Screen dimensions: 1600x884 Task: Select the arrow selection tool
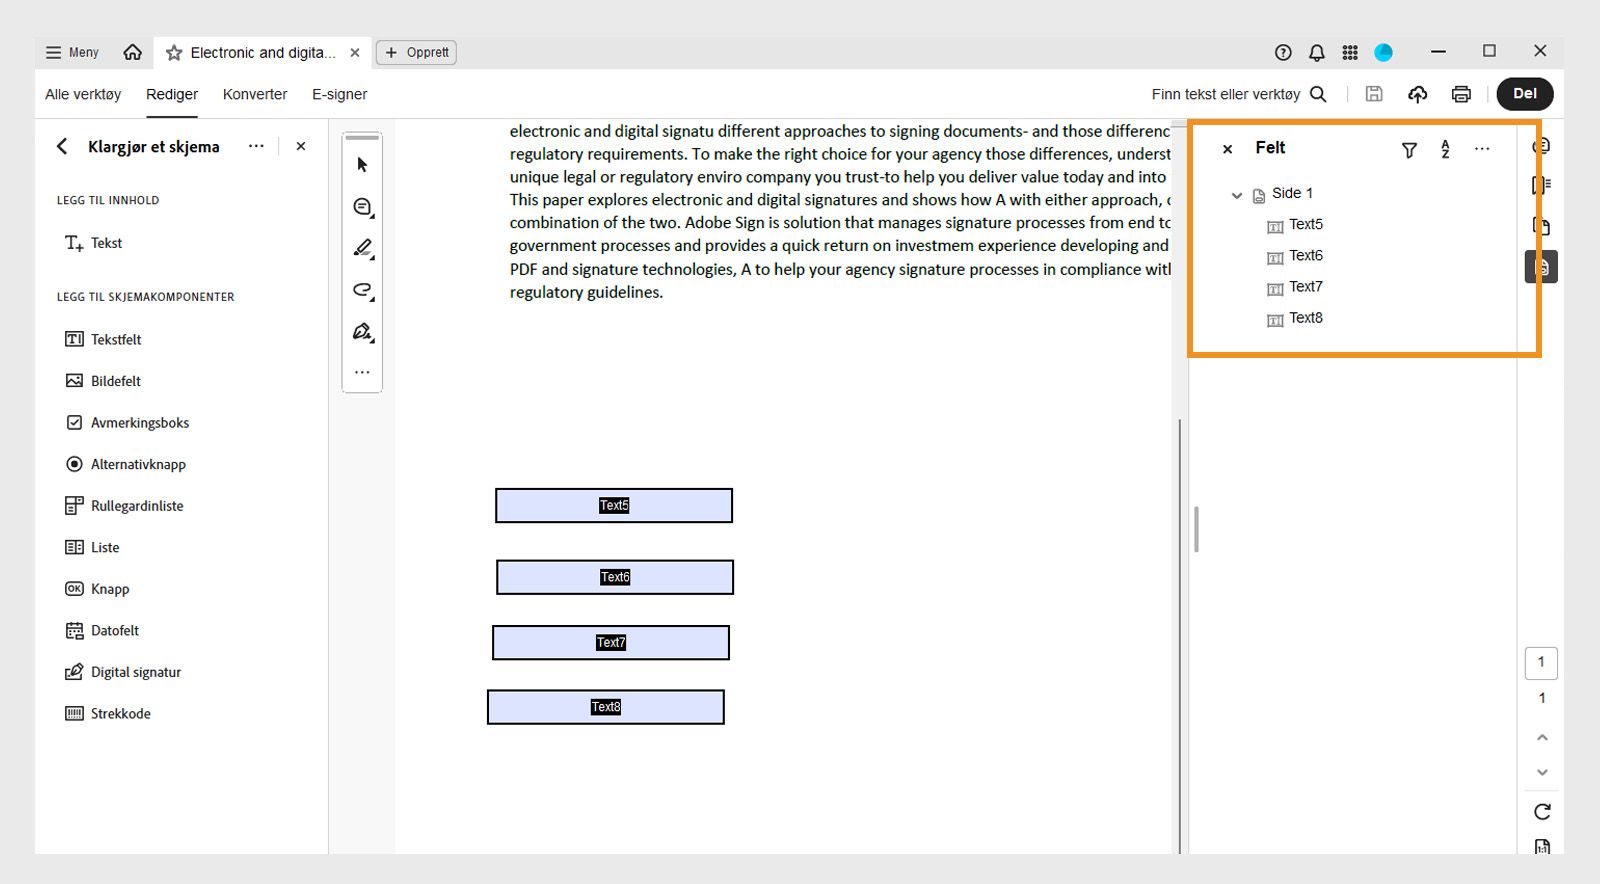pos(362,164)
